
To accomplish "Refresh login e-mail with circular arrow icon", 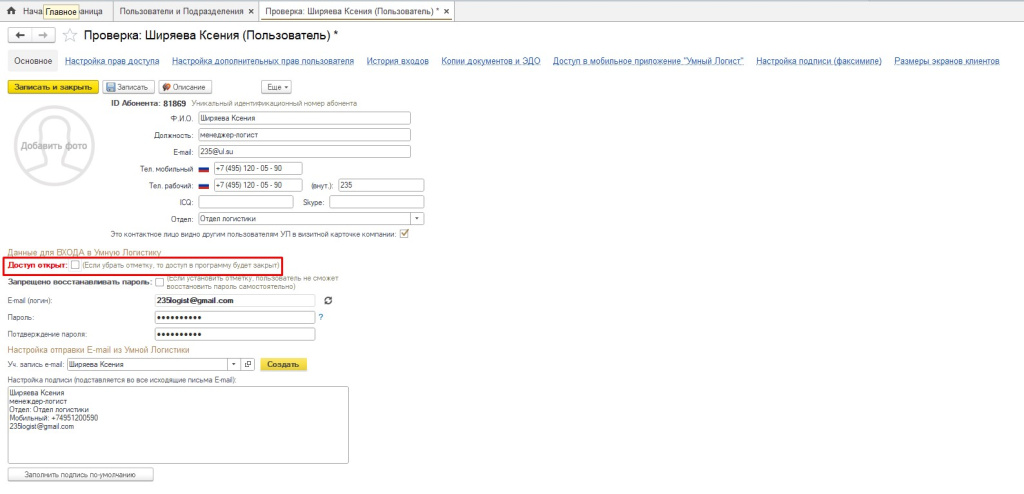I will pyautogui.click(x=328, y=301).
